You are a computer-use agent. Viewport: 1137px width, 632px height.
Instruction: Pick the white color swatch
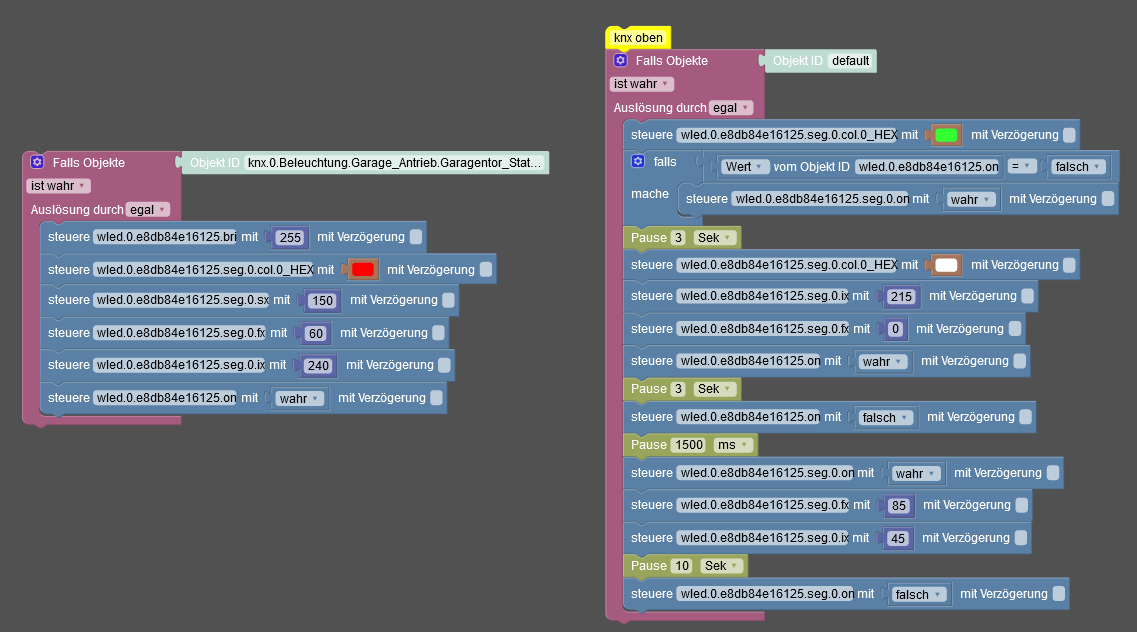coord(946,265)
